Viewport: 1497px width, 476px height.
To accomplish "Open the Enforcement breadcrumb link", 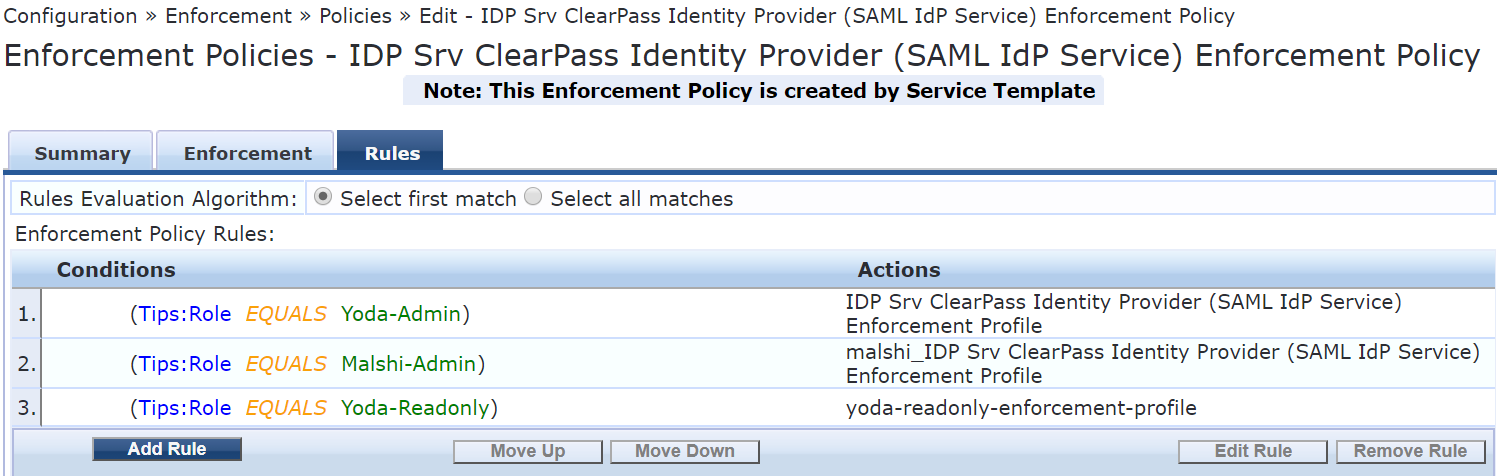I will click(228, 16).
